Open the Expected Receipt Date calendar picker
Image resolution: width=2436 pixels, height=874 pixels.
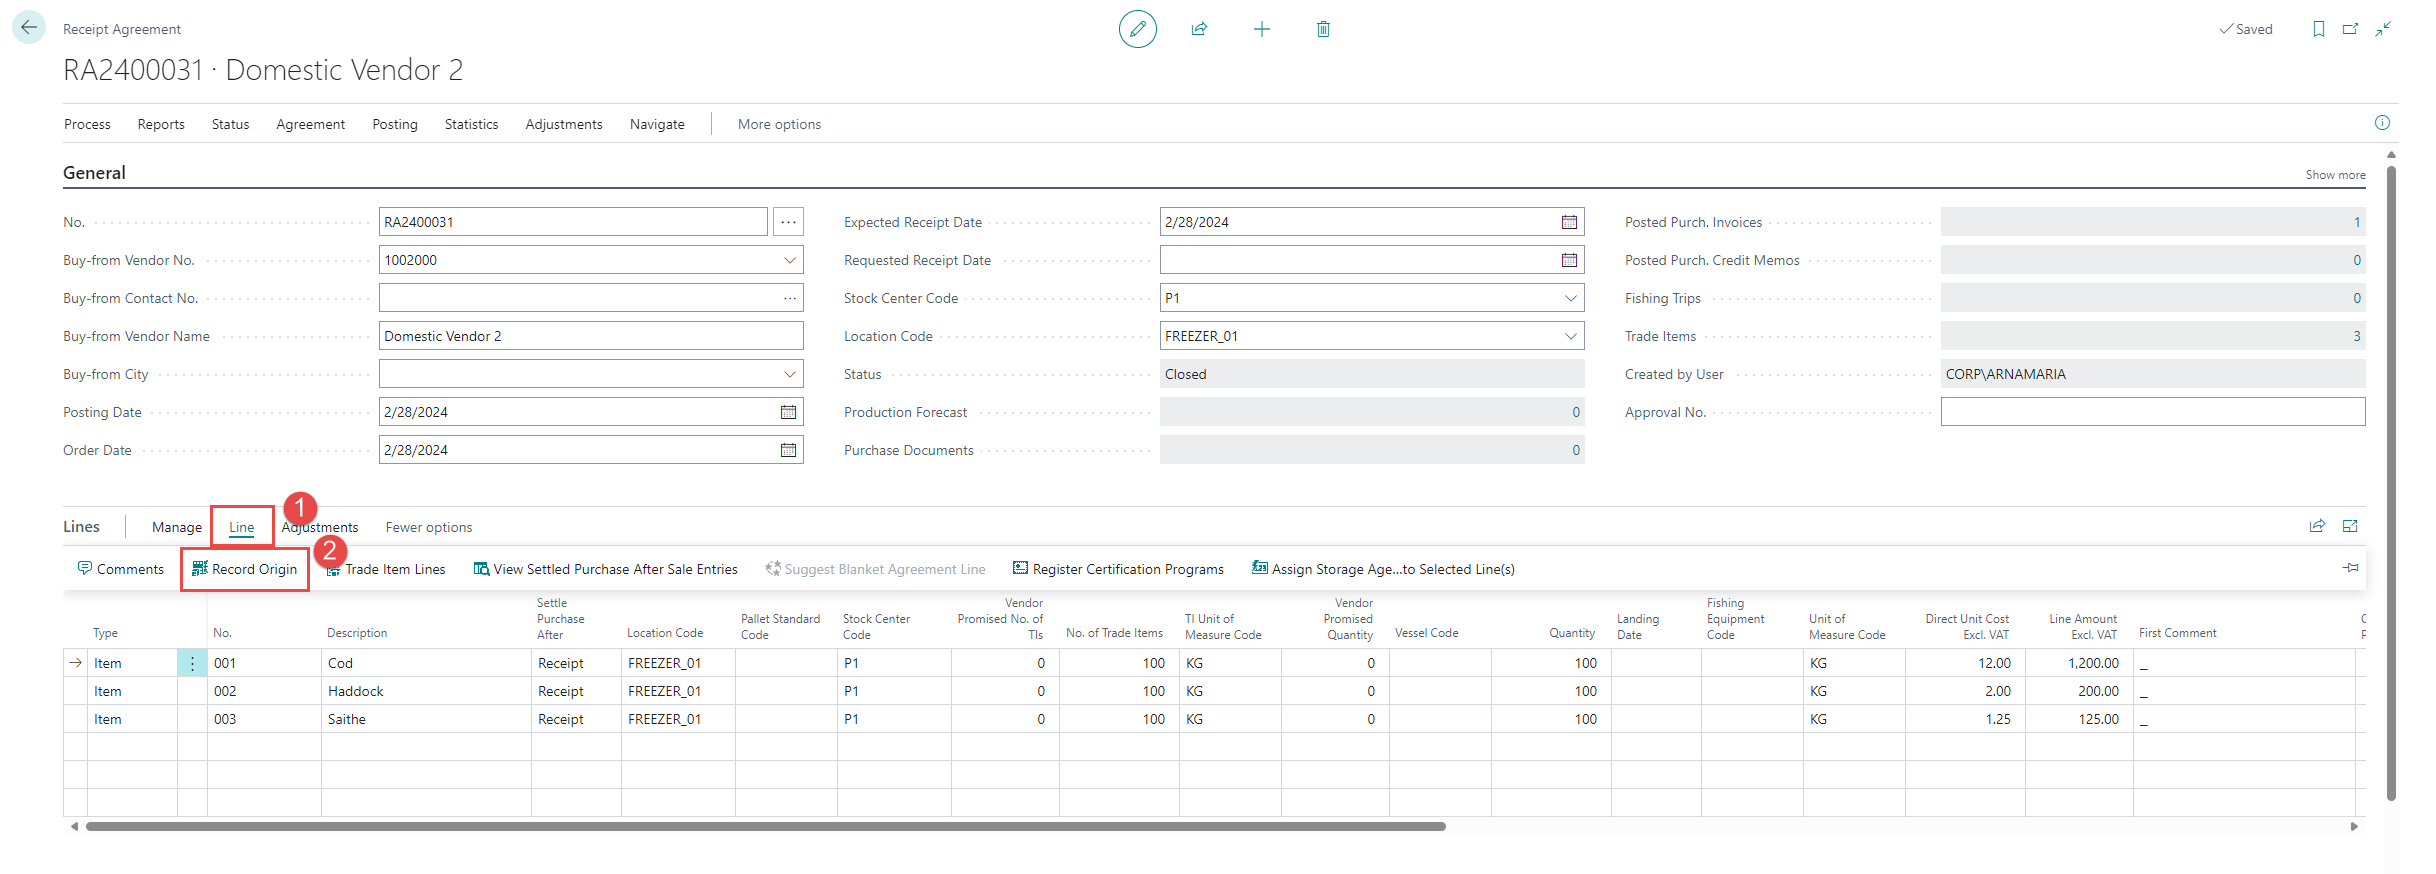(x=1569, y=222)
